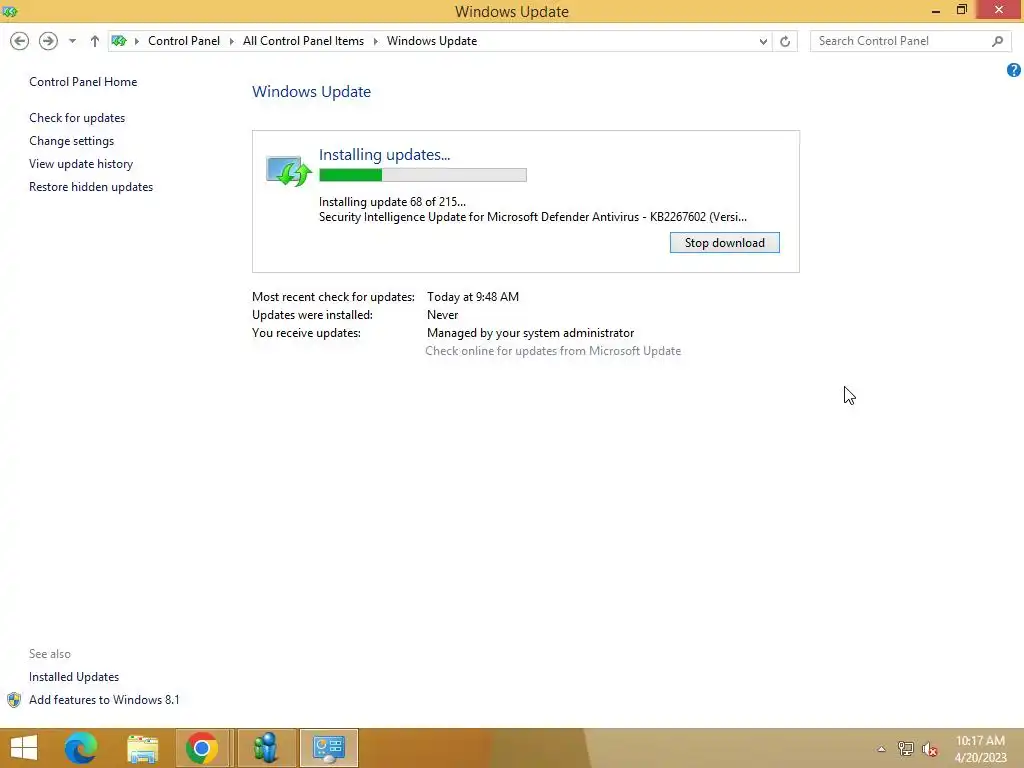Expand the chevron after Control Panel breadcrumb
The image size is (1024, 768).
click(x=231, y=41)
